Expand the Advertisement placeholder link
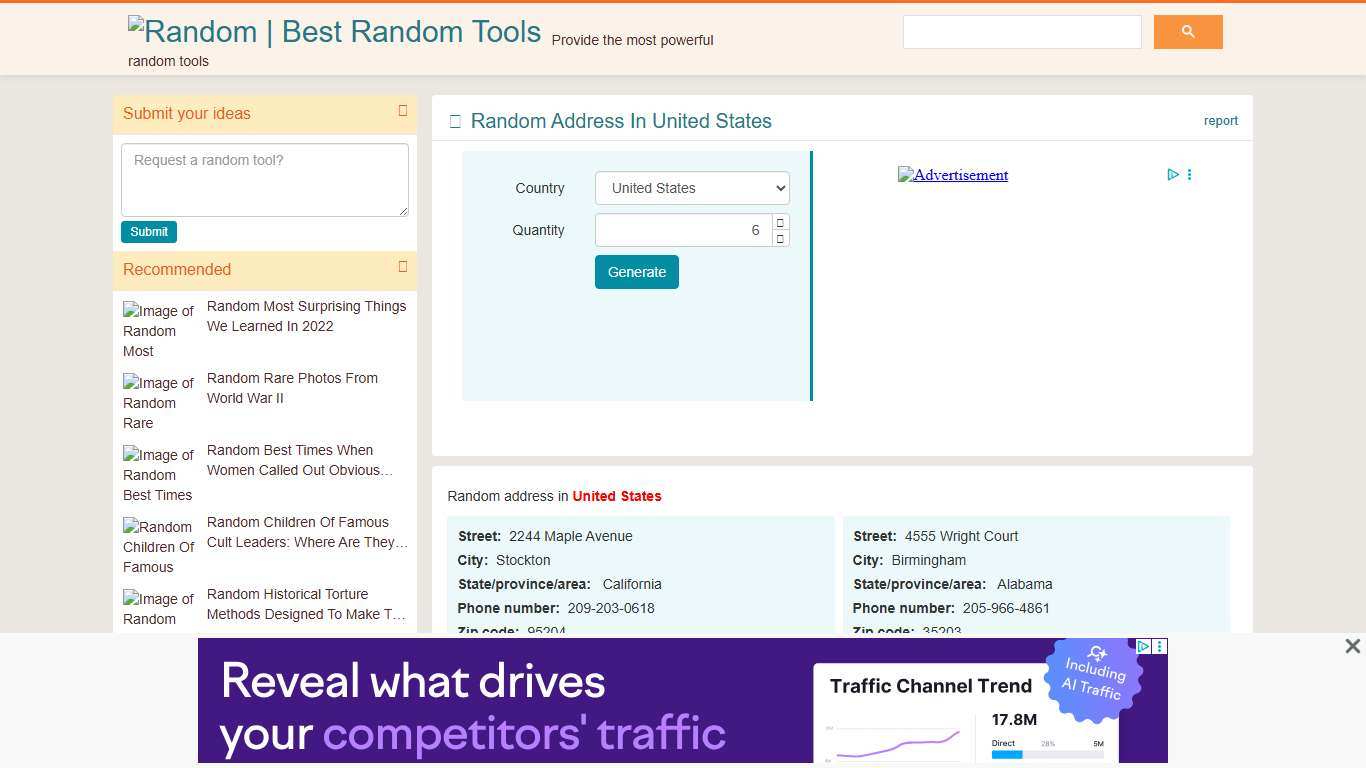The width and height of the screenshot is (1366, 768). point(952,175)
